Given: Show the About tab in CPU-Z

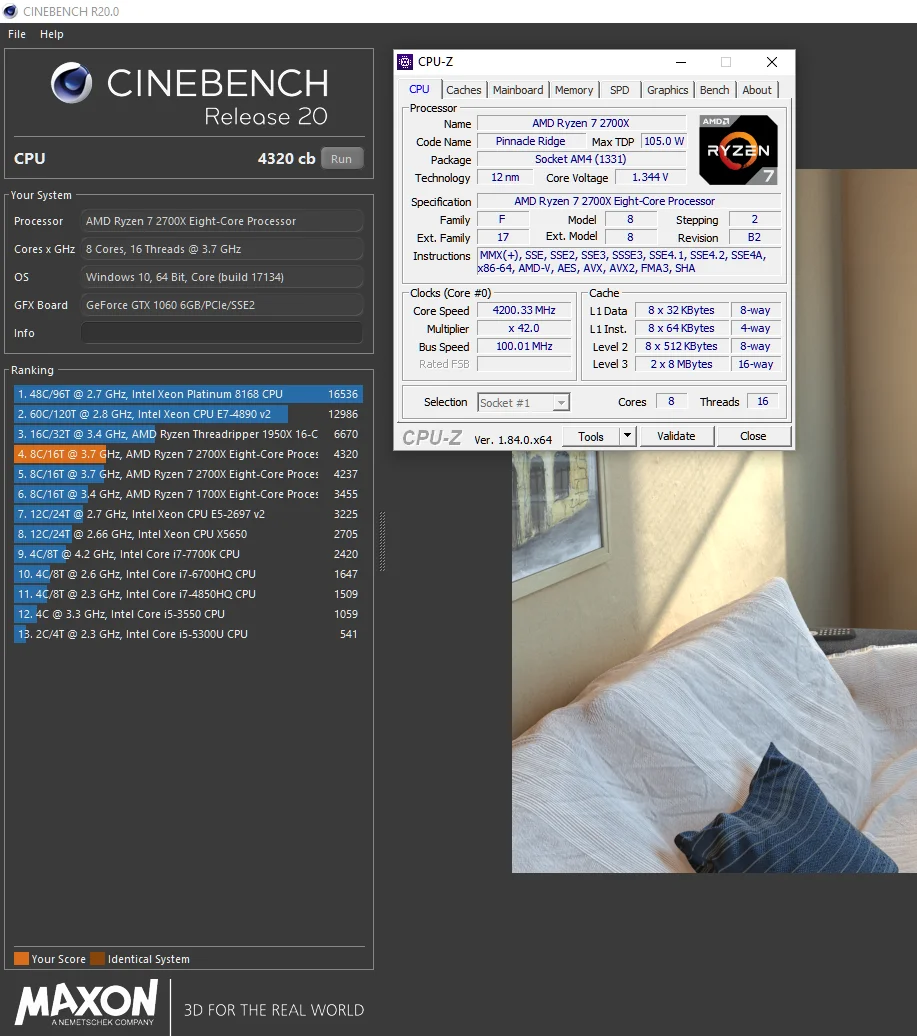Looking at the screenshot, I should point(756,90).
